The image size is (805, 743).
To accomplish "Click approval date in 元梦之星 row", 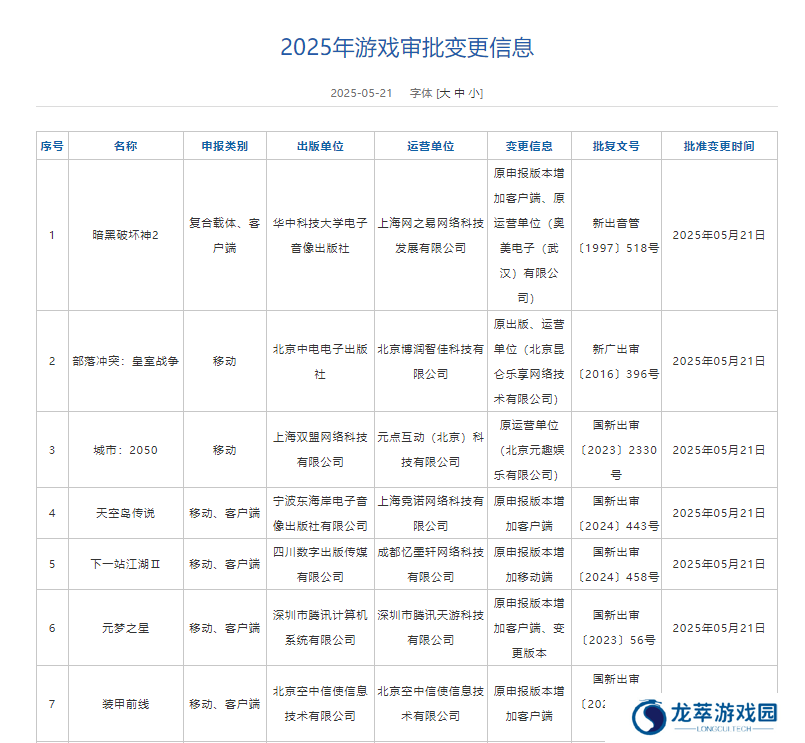I will point(719,628).
